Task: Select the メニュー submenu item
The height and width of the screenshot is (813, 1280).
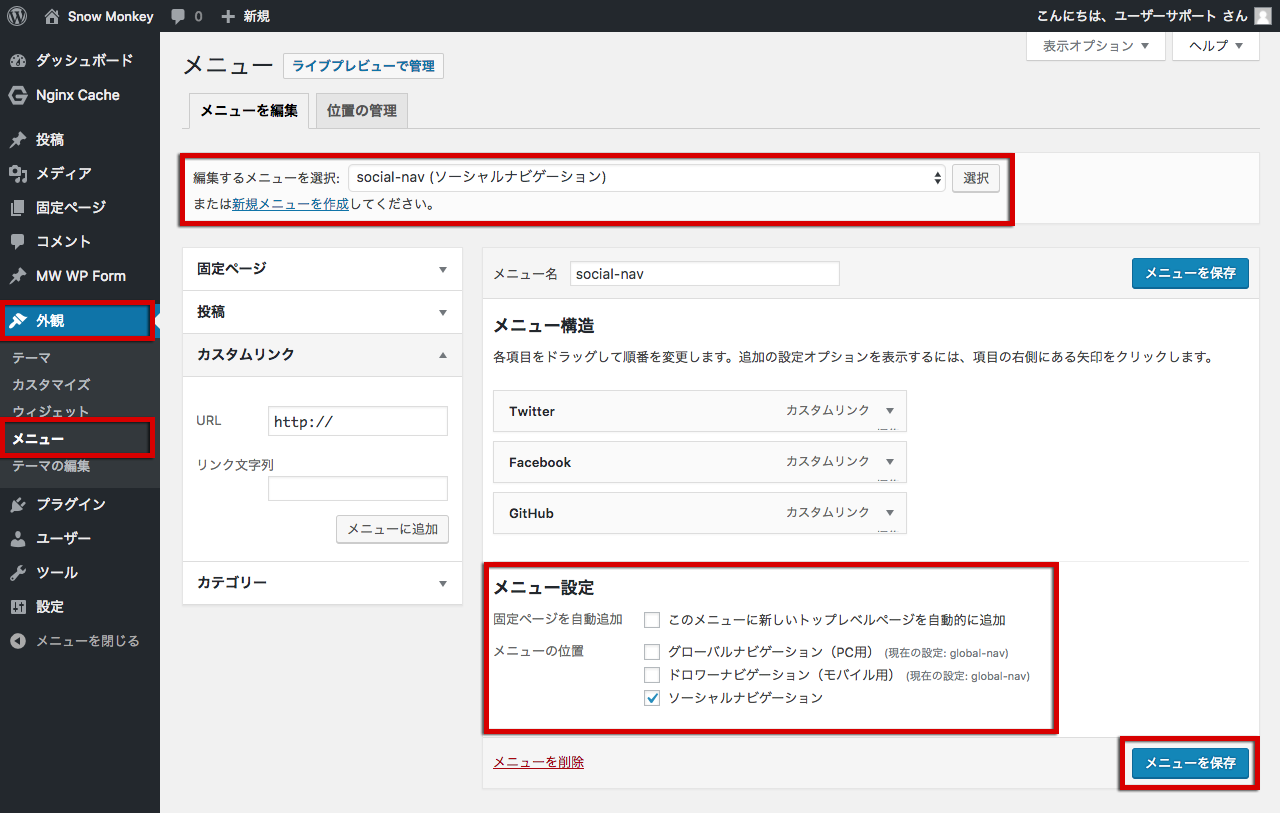Action: click(x=38, y=439)
